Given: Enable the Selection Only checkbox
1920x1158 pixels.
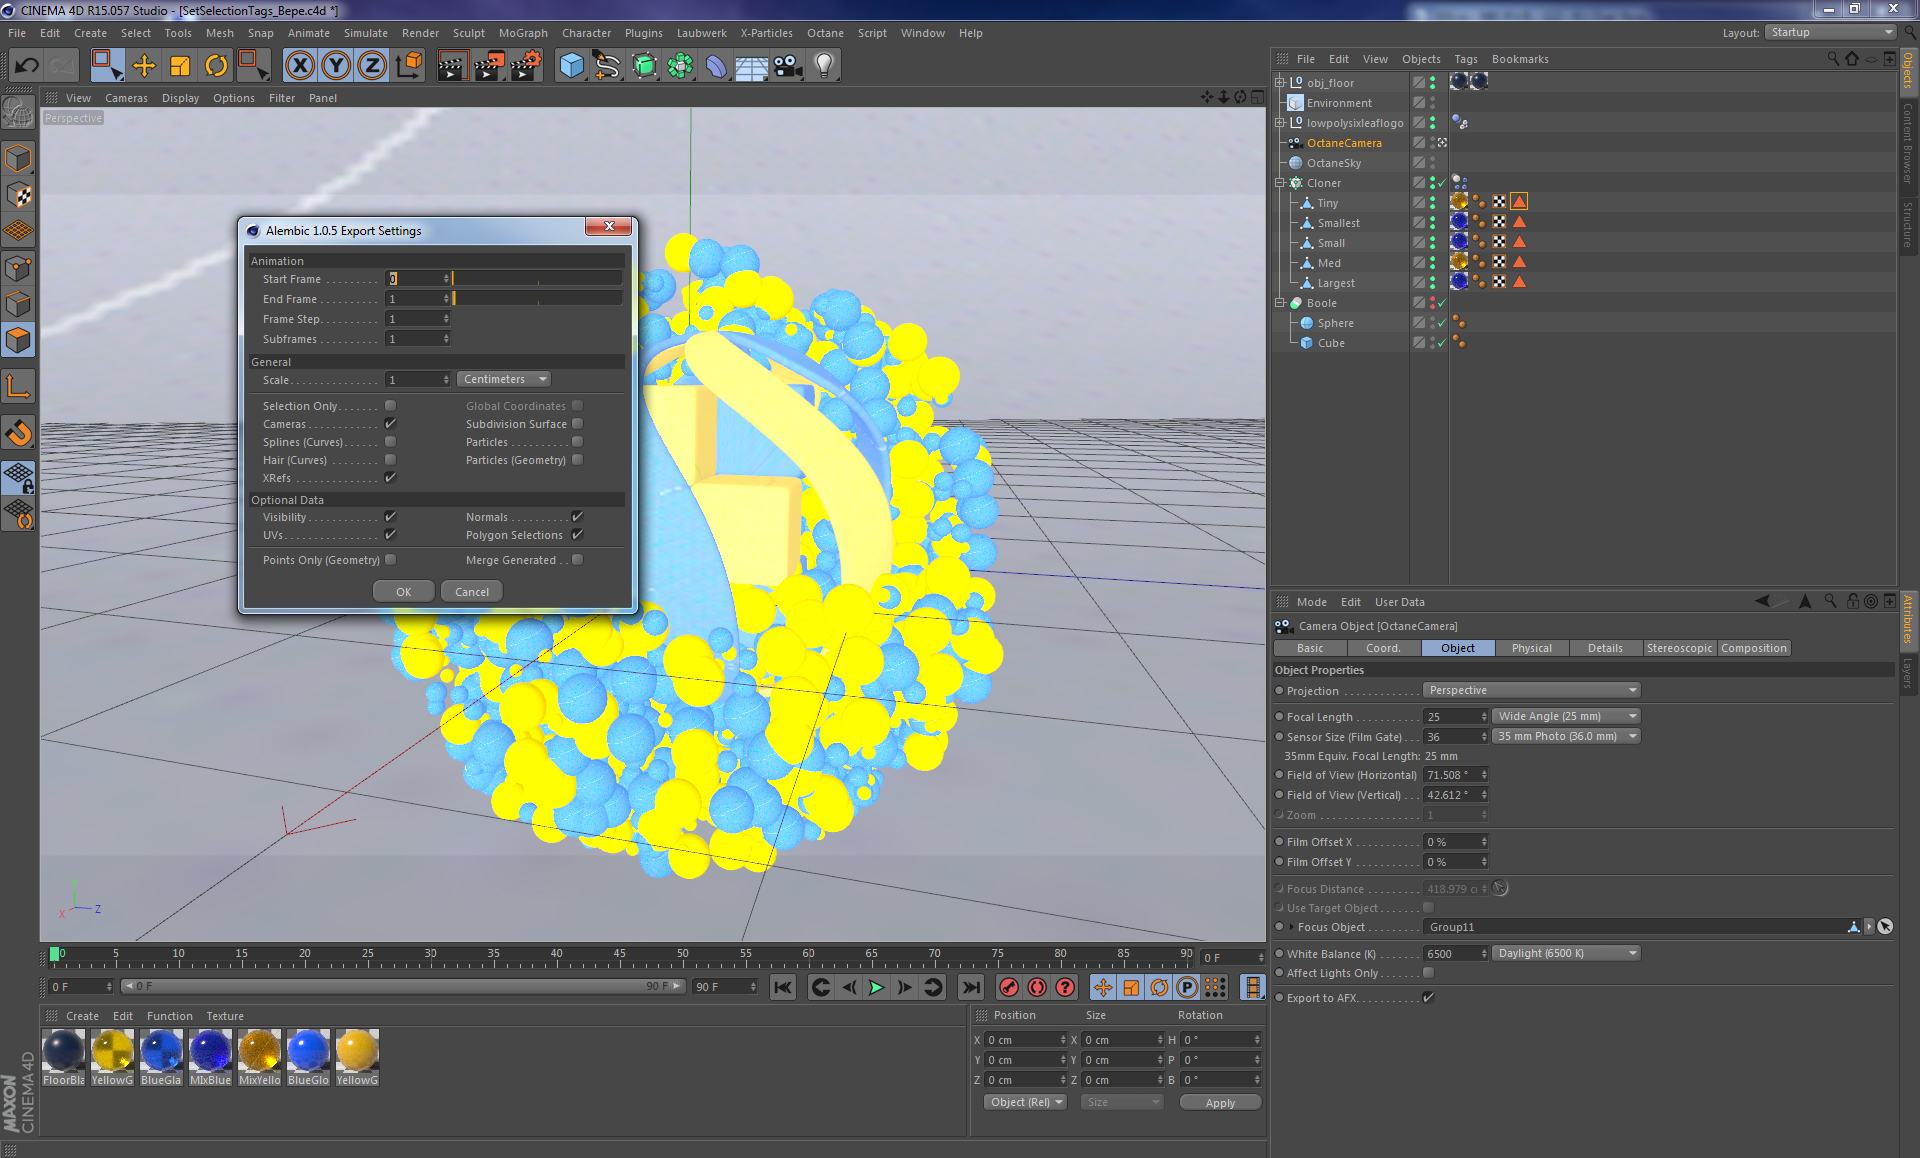Looking at the screenshot, I should click(391, 406).
